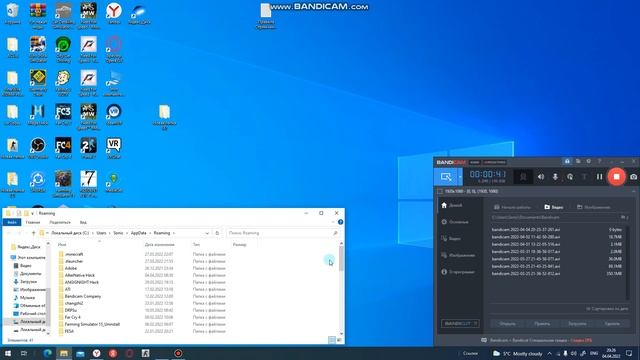Click the Roaming search input field

coord(283,233)
